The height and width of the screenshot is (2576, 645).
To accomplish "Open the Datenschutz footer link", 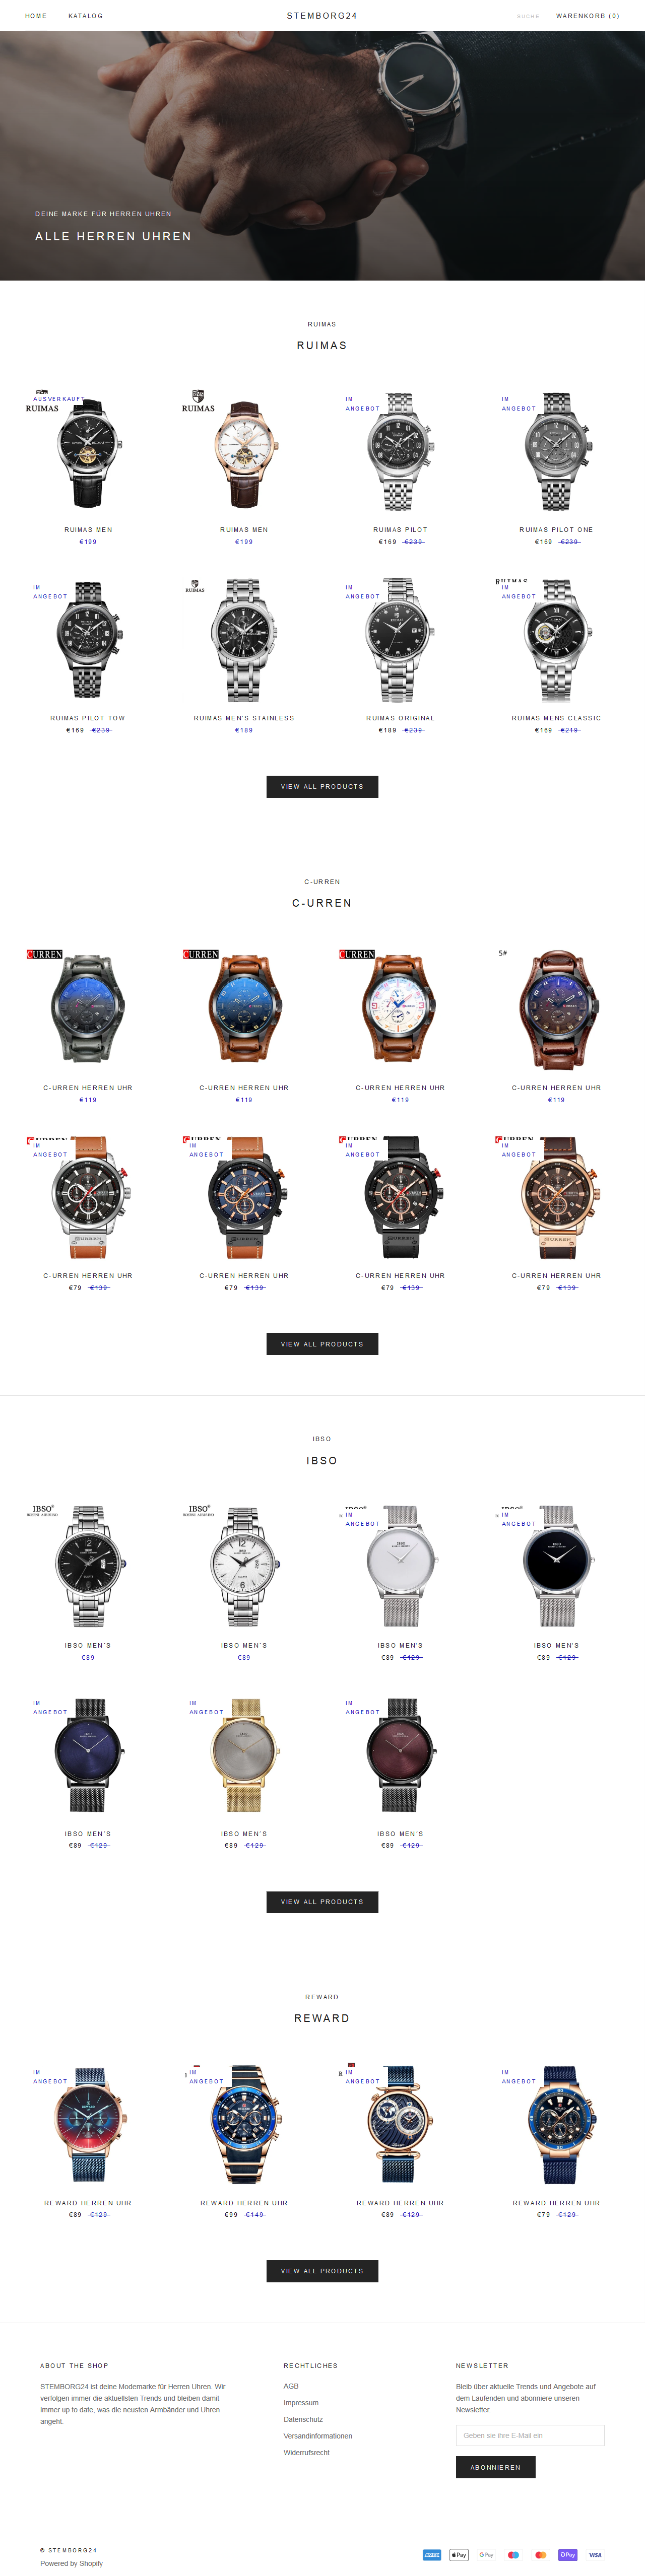I will (303, 2419).
